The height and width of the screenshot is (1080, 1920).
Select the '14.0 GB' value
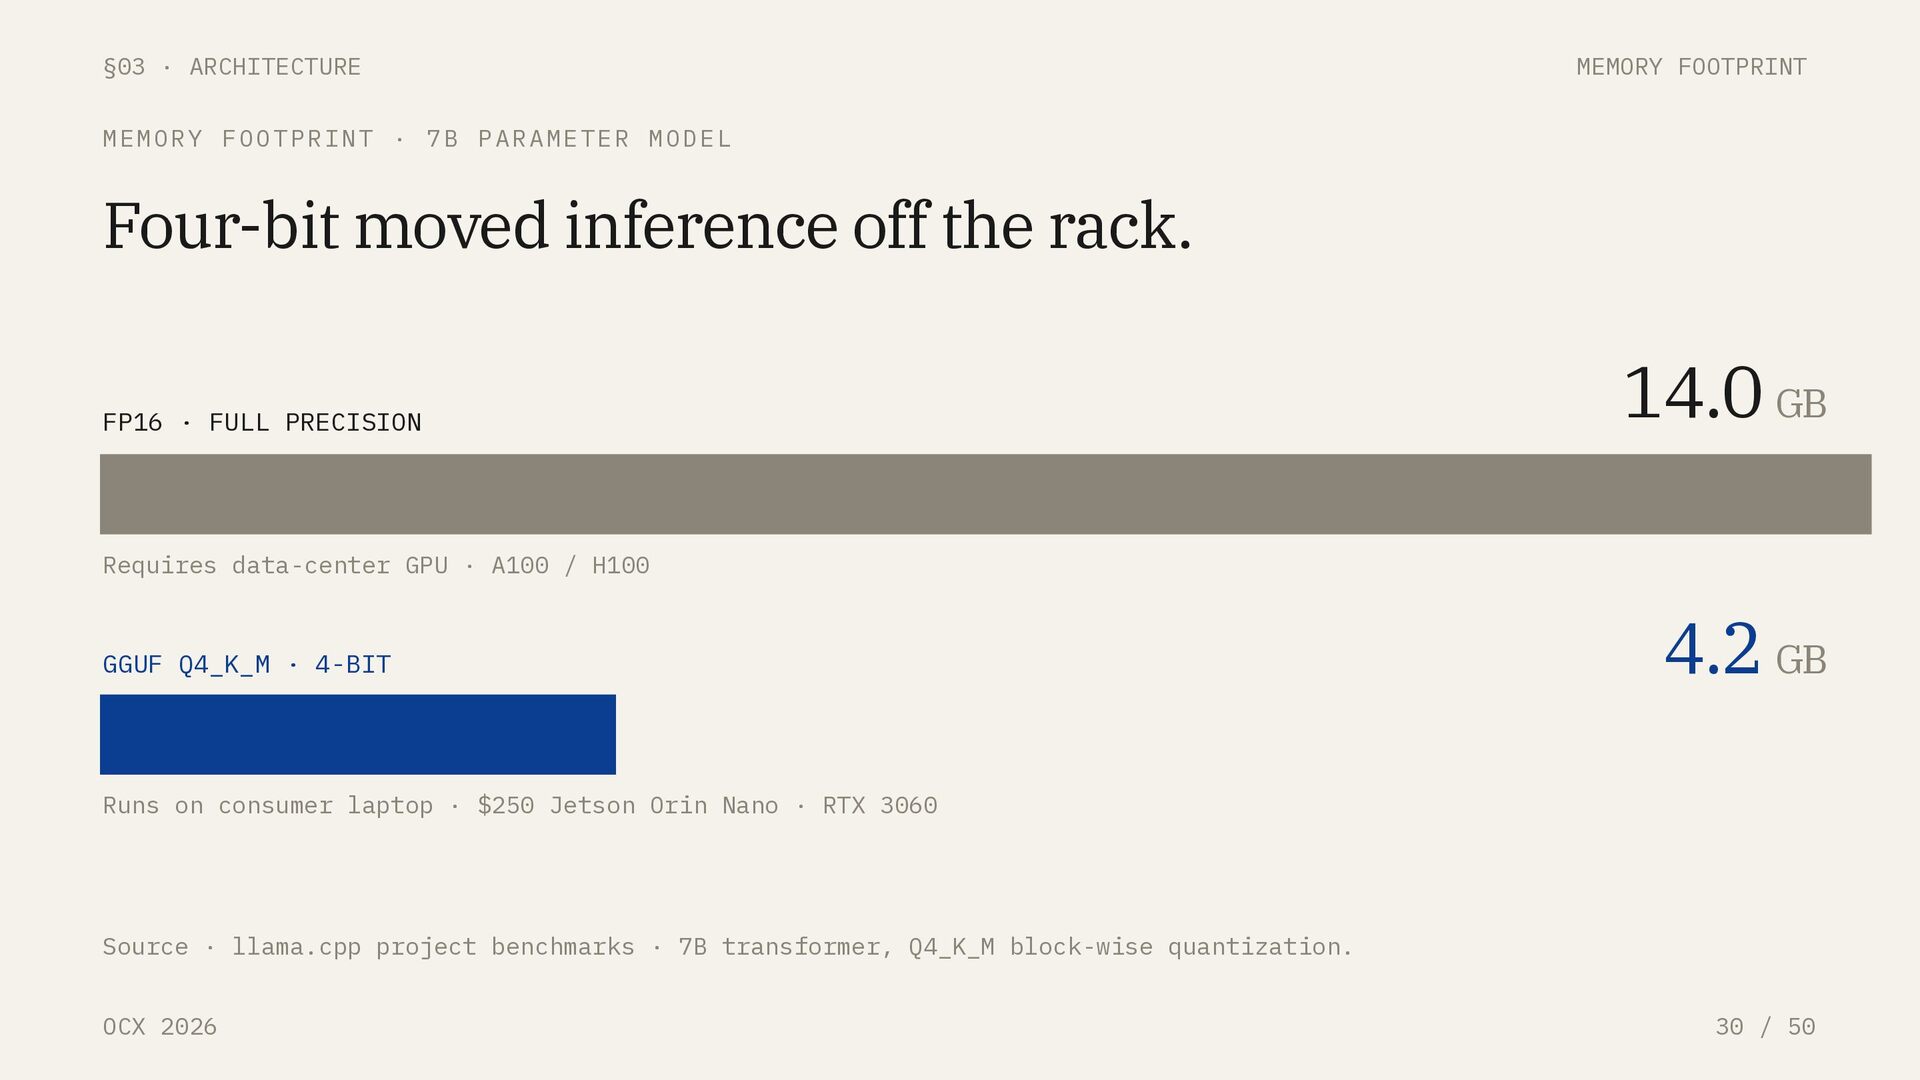(1725, 394)
